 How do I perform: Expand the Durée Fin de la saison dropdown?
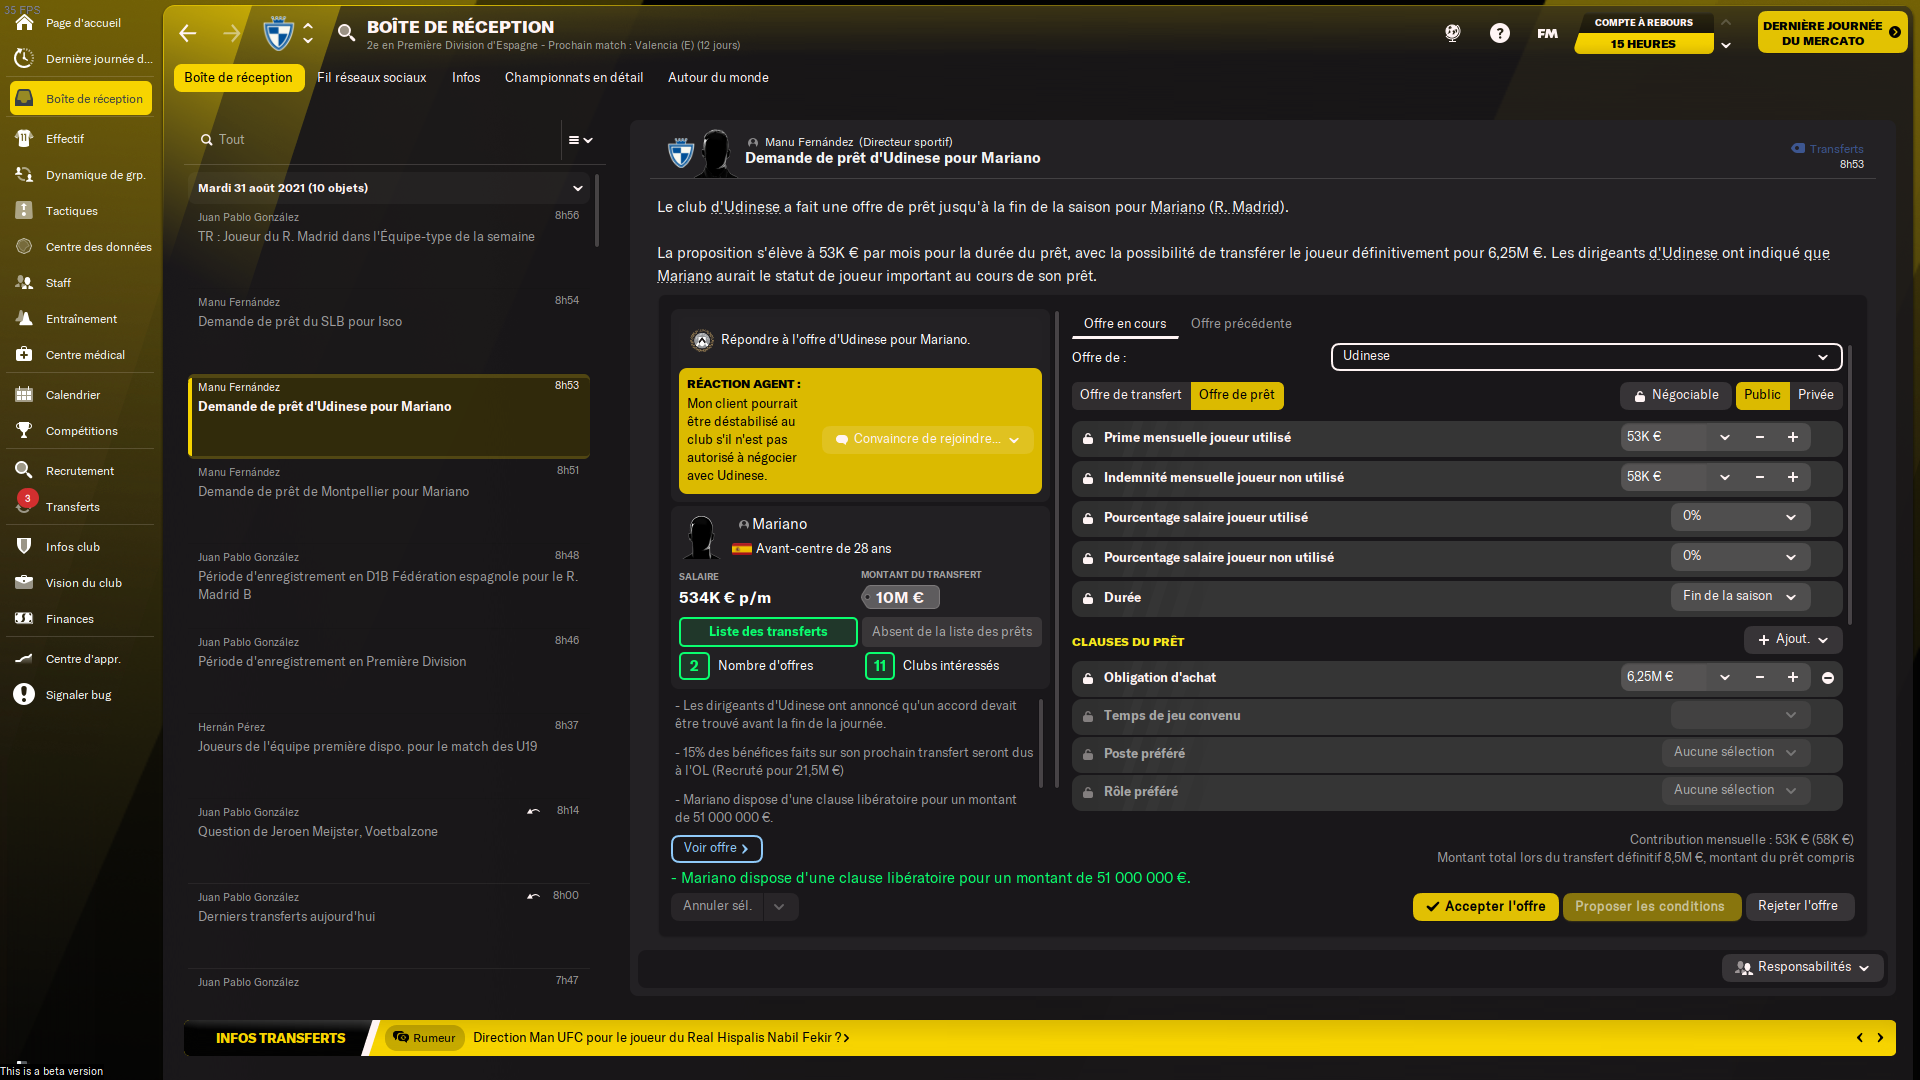1740,596
